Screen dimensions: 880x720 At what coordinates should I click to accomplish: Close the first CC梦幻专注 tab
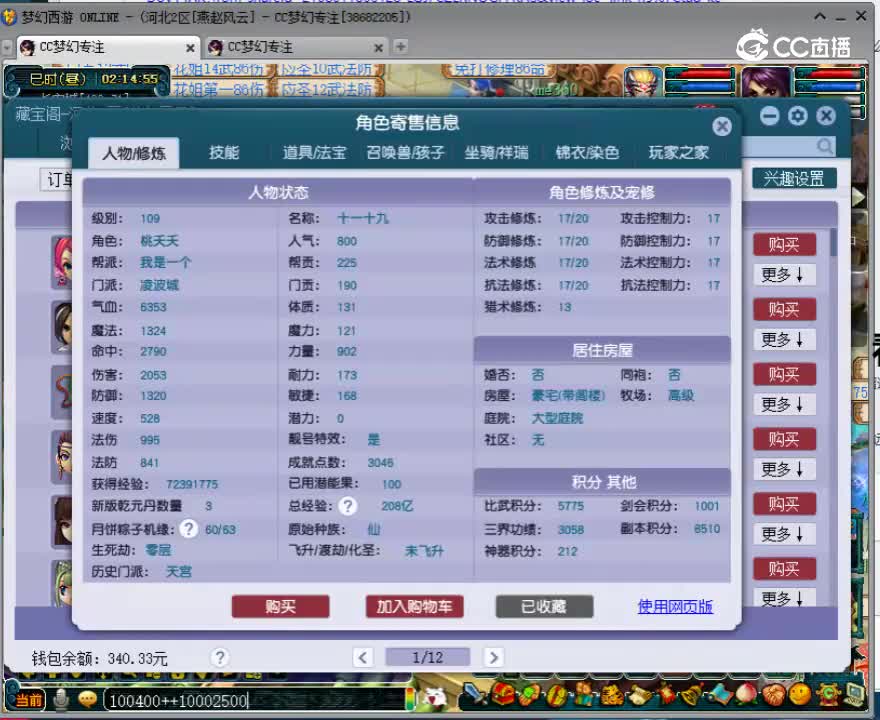coord(190,48)
